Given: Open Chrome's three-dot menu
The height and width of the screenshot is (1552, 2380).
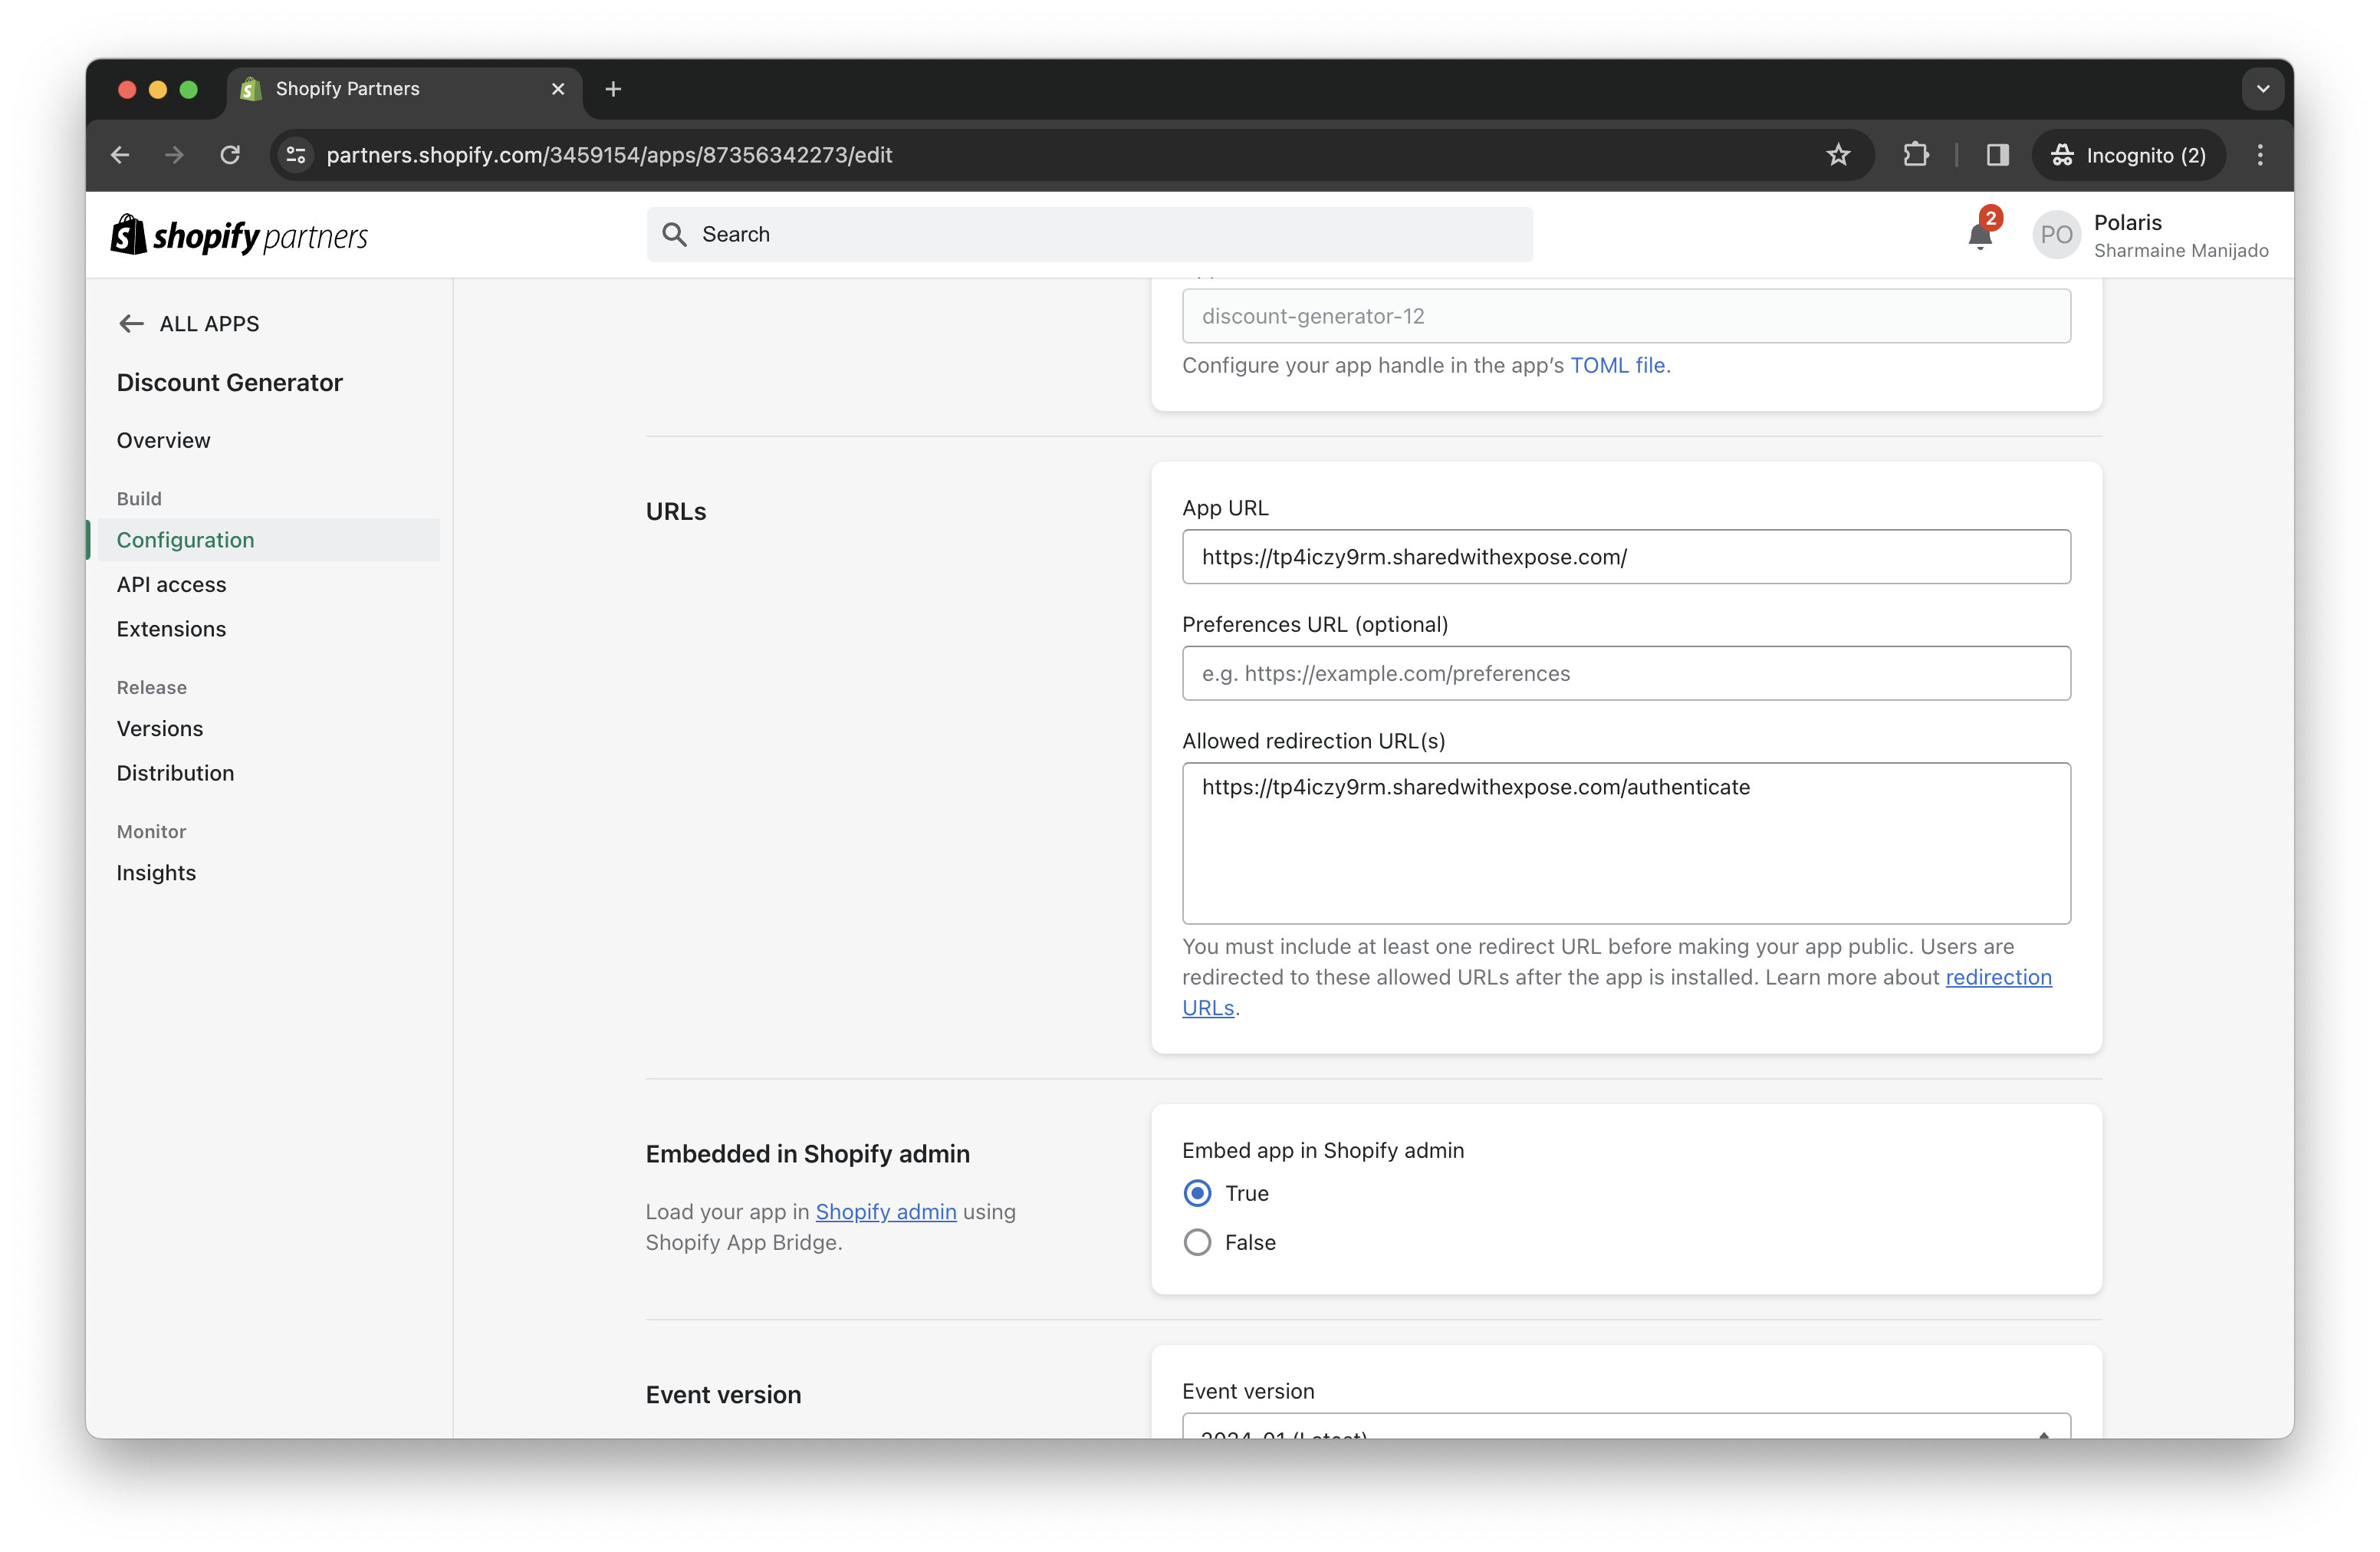Looking at the screenshot, I should click(x=2260, y=155).
